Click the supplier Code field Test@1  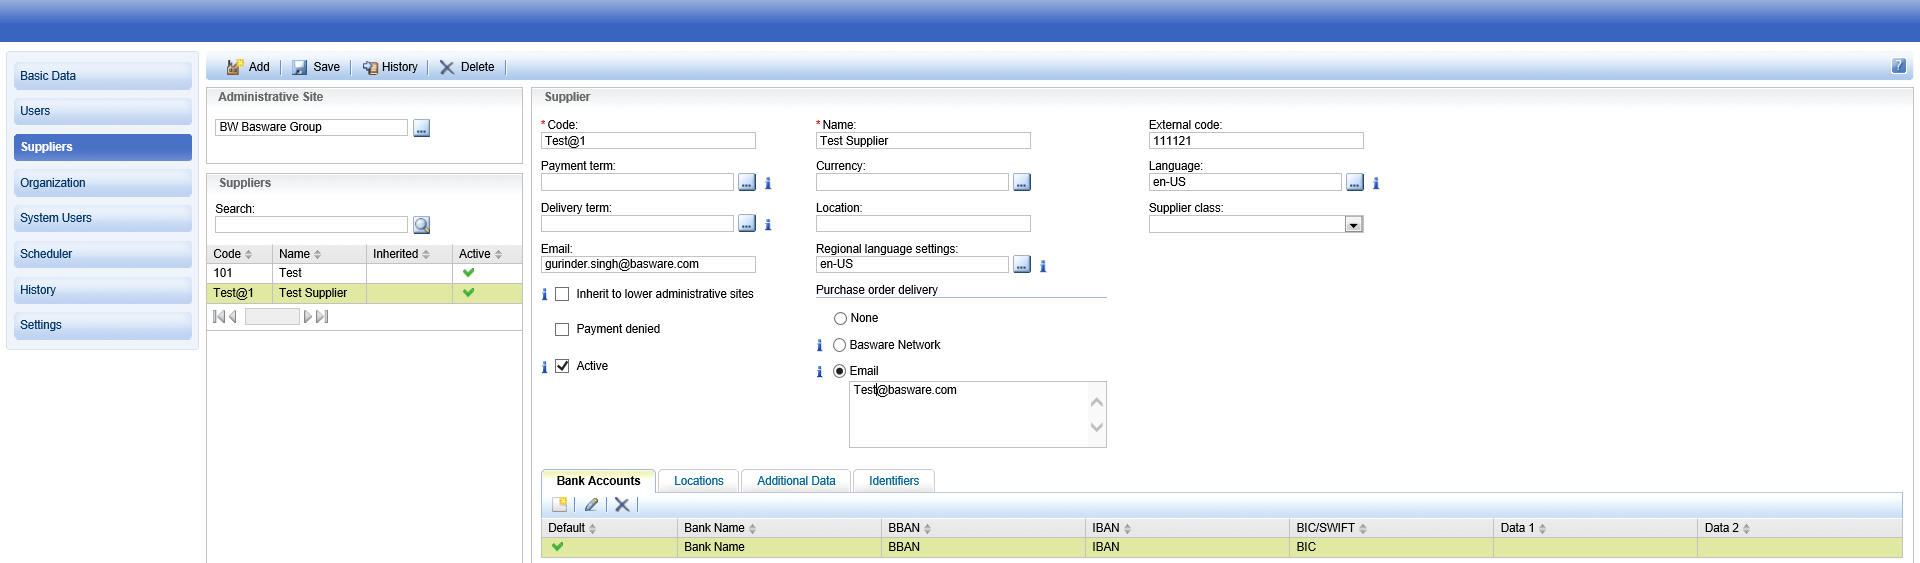tap(648, 141)
